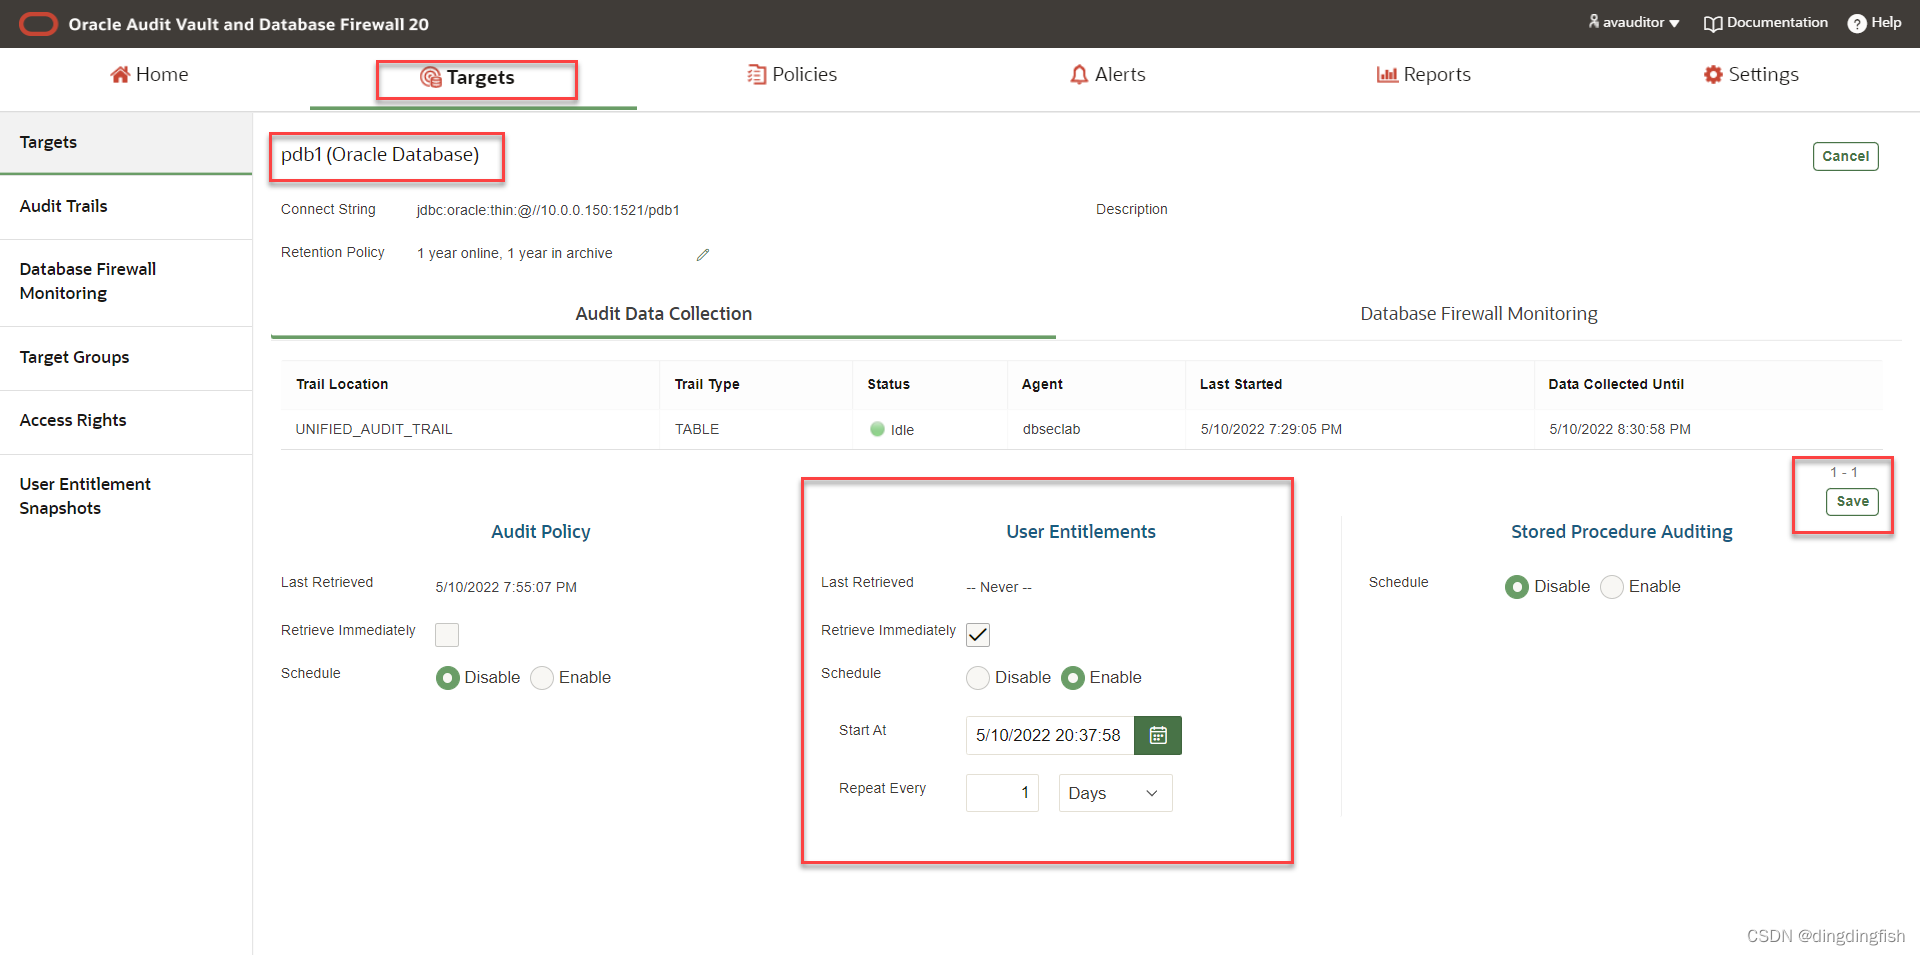Open the Documentation link

[x=1766, y=22]
